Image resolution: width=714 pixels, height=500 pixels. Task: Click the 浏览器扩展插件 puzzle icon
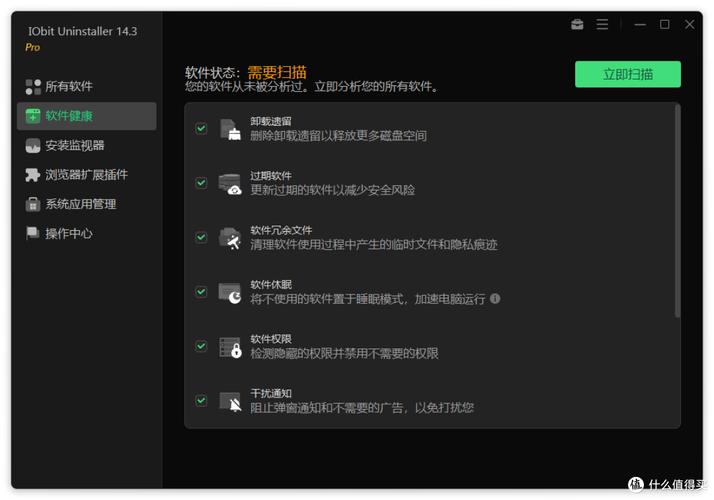coord(33,175)
